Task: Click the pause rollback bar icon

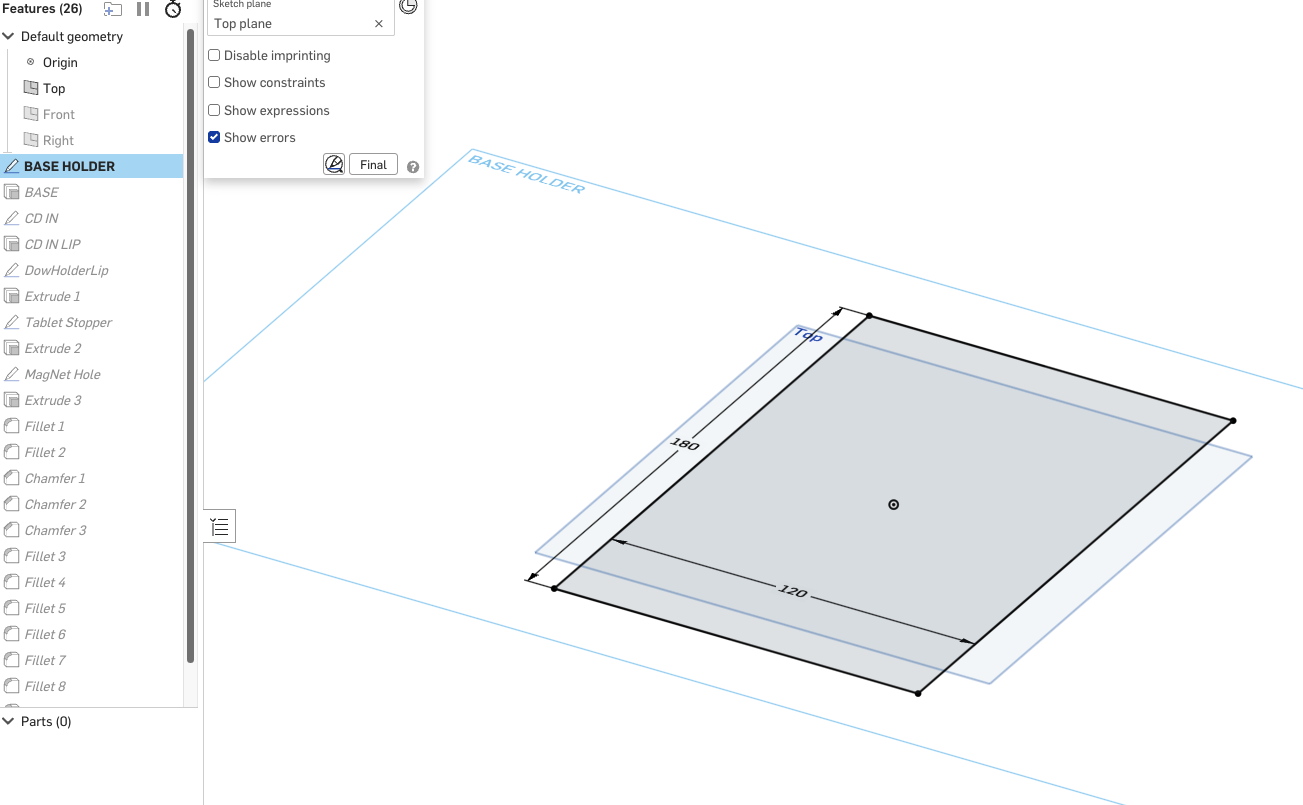Action: (143, 9)
